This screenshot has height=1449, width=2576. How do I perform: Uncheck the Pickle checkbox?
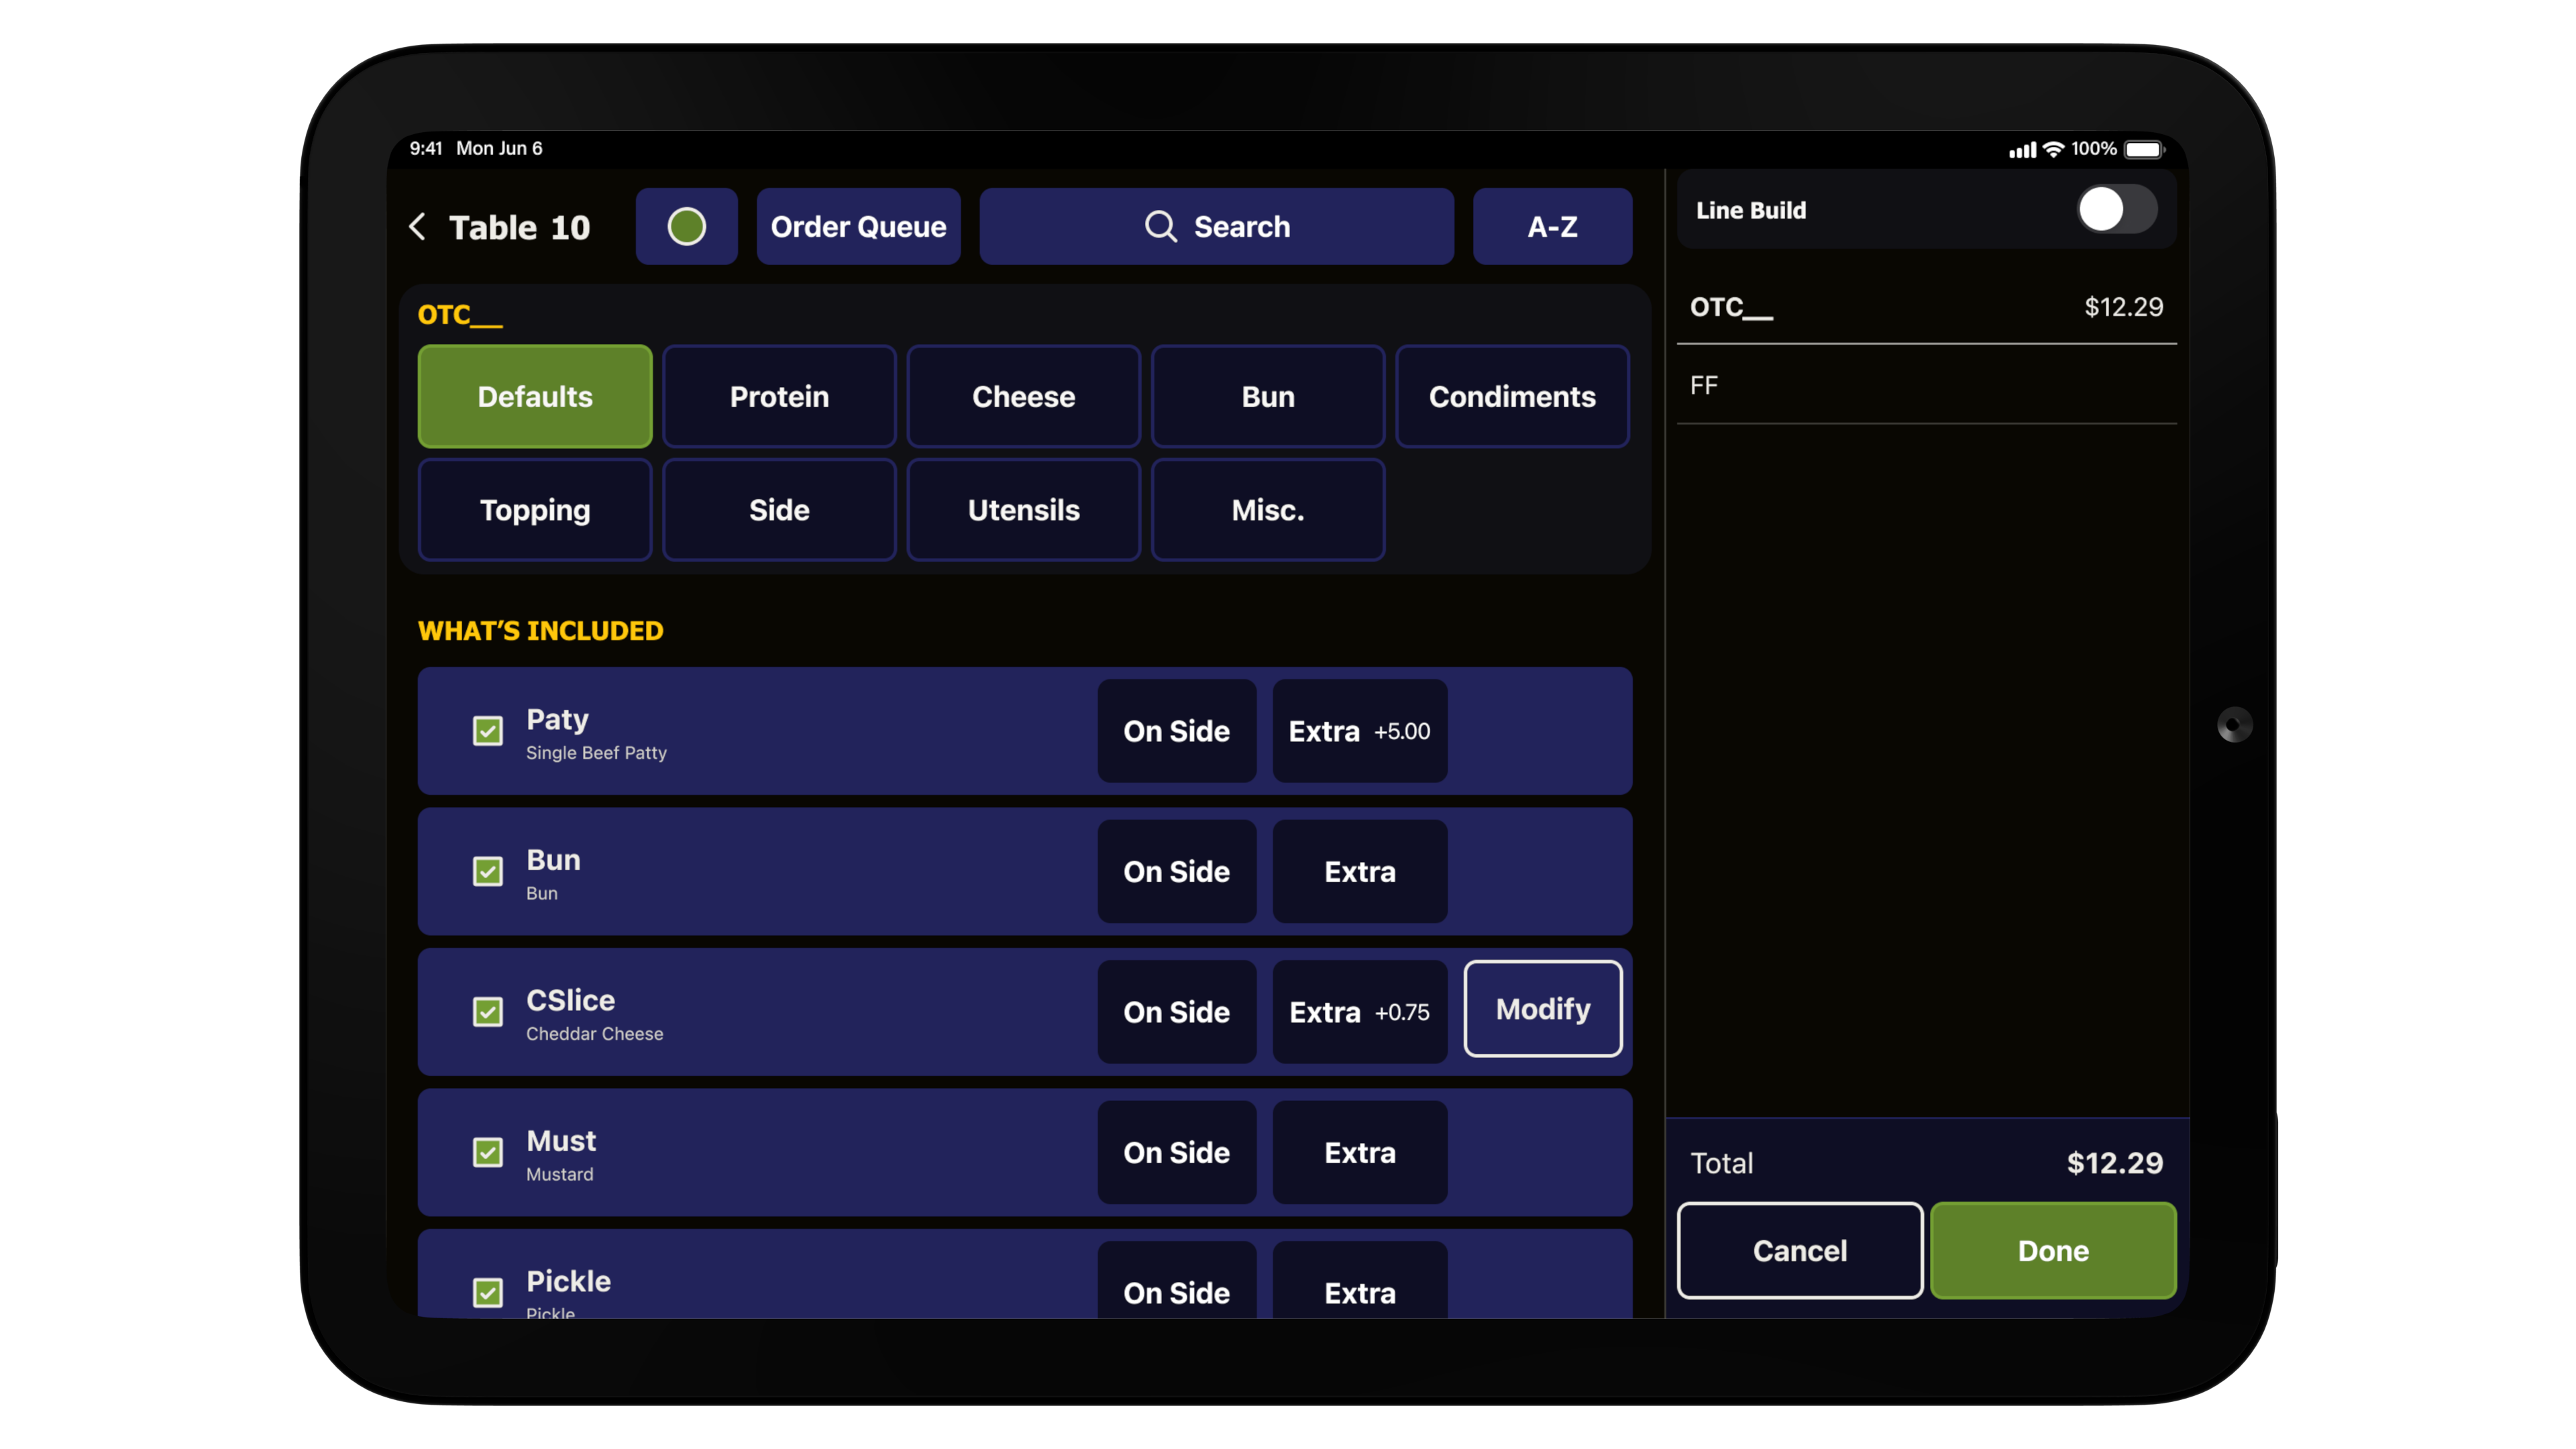pos(488,1292)
